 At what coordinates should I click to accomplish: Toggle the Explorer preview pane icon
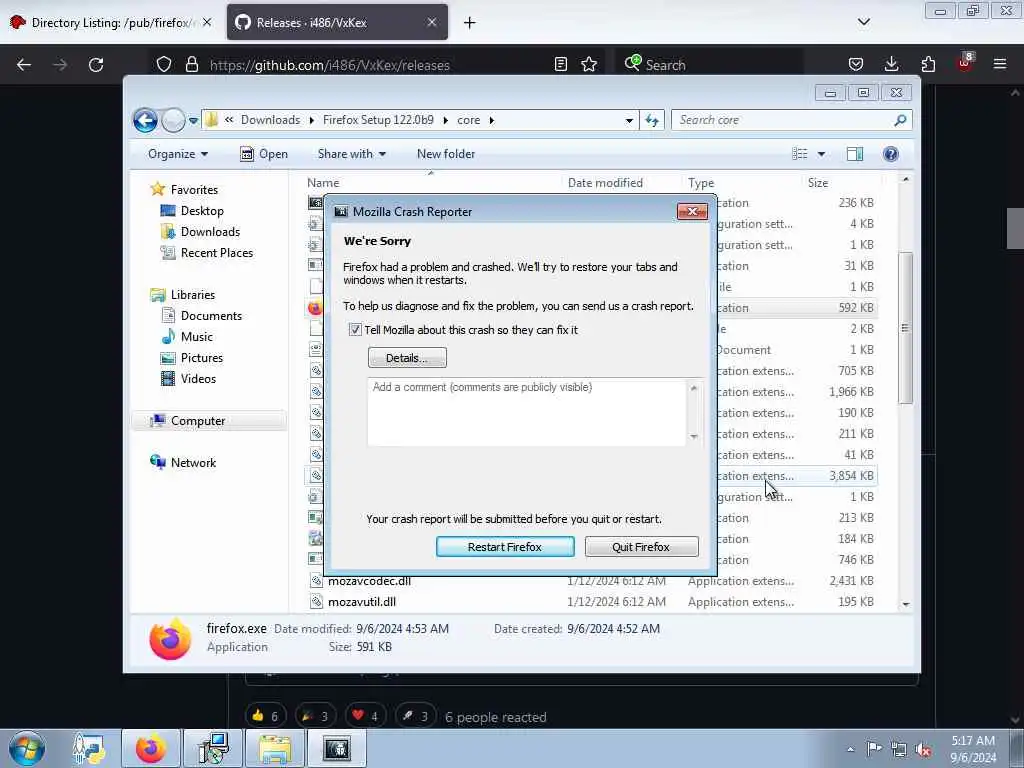pos(855,154)
